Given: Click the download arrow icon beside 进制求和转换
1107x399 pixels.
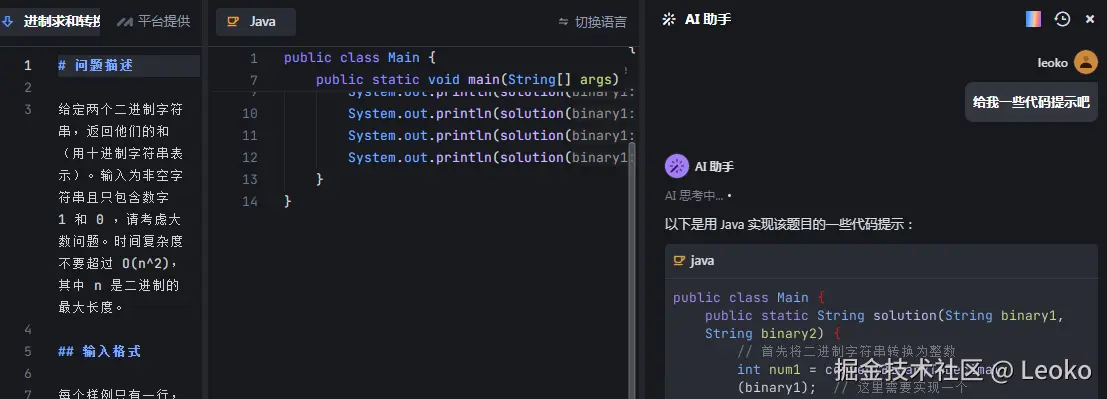Looking at the screenshot, I should pyautogui.click(x=8, y=22).
